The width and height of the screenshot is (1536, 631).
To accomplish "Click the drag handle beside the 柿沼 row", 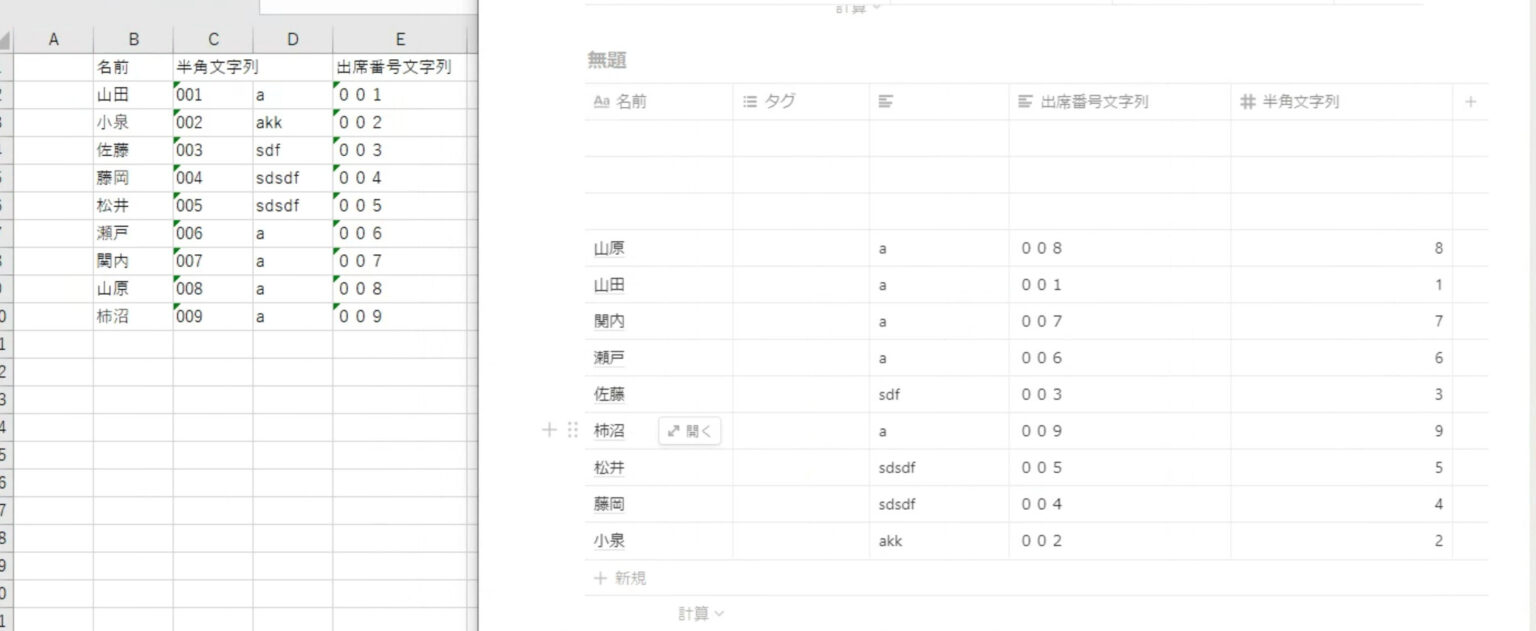I will [573, 431].
